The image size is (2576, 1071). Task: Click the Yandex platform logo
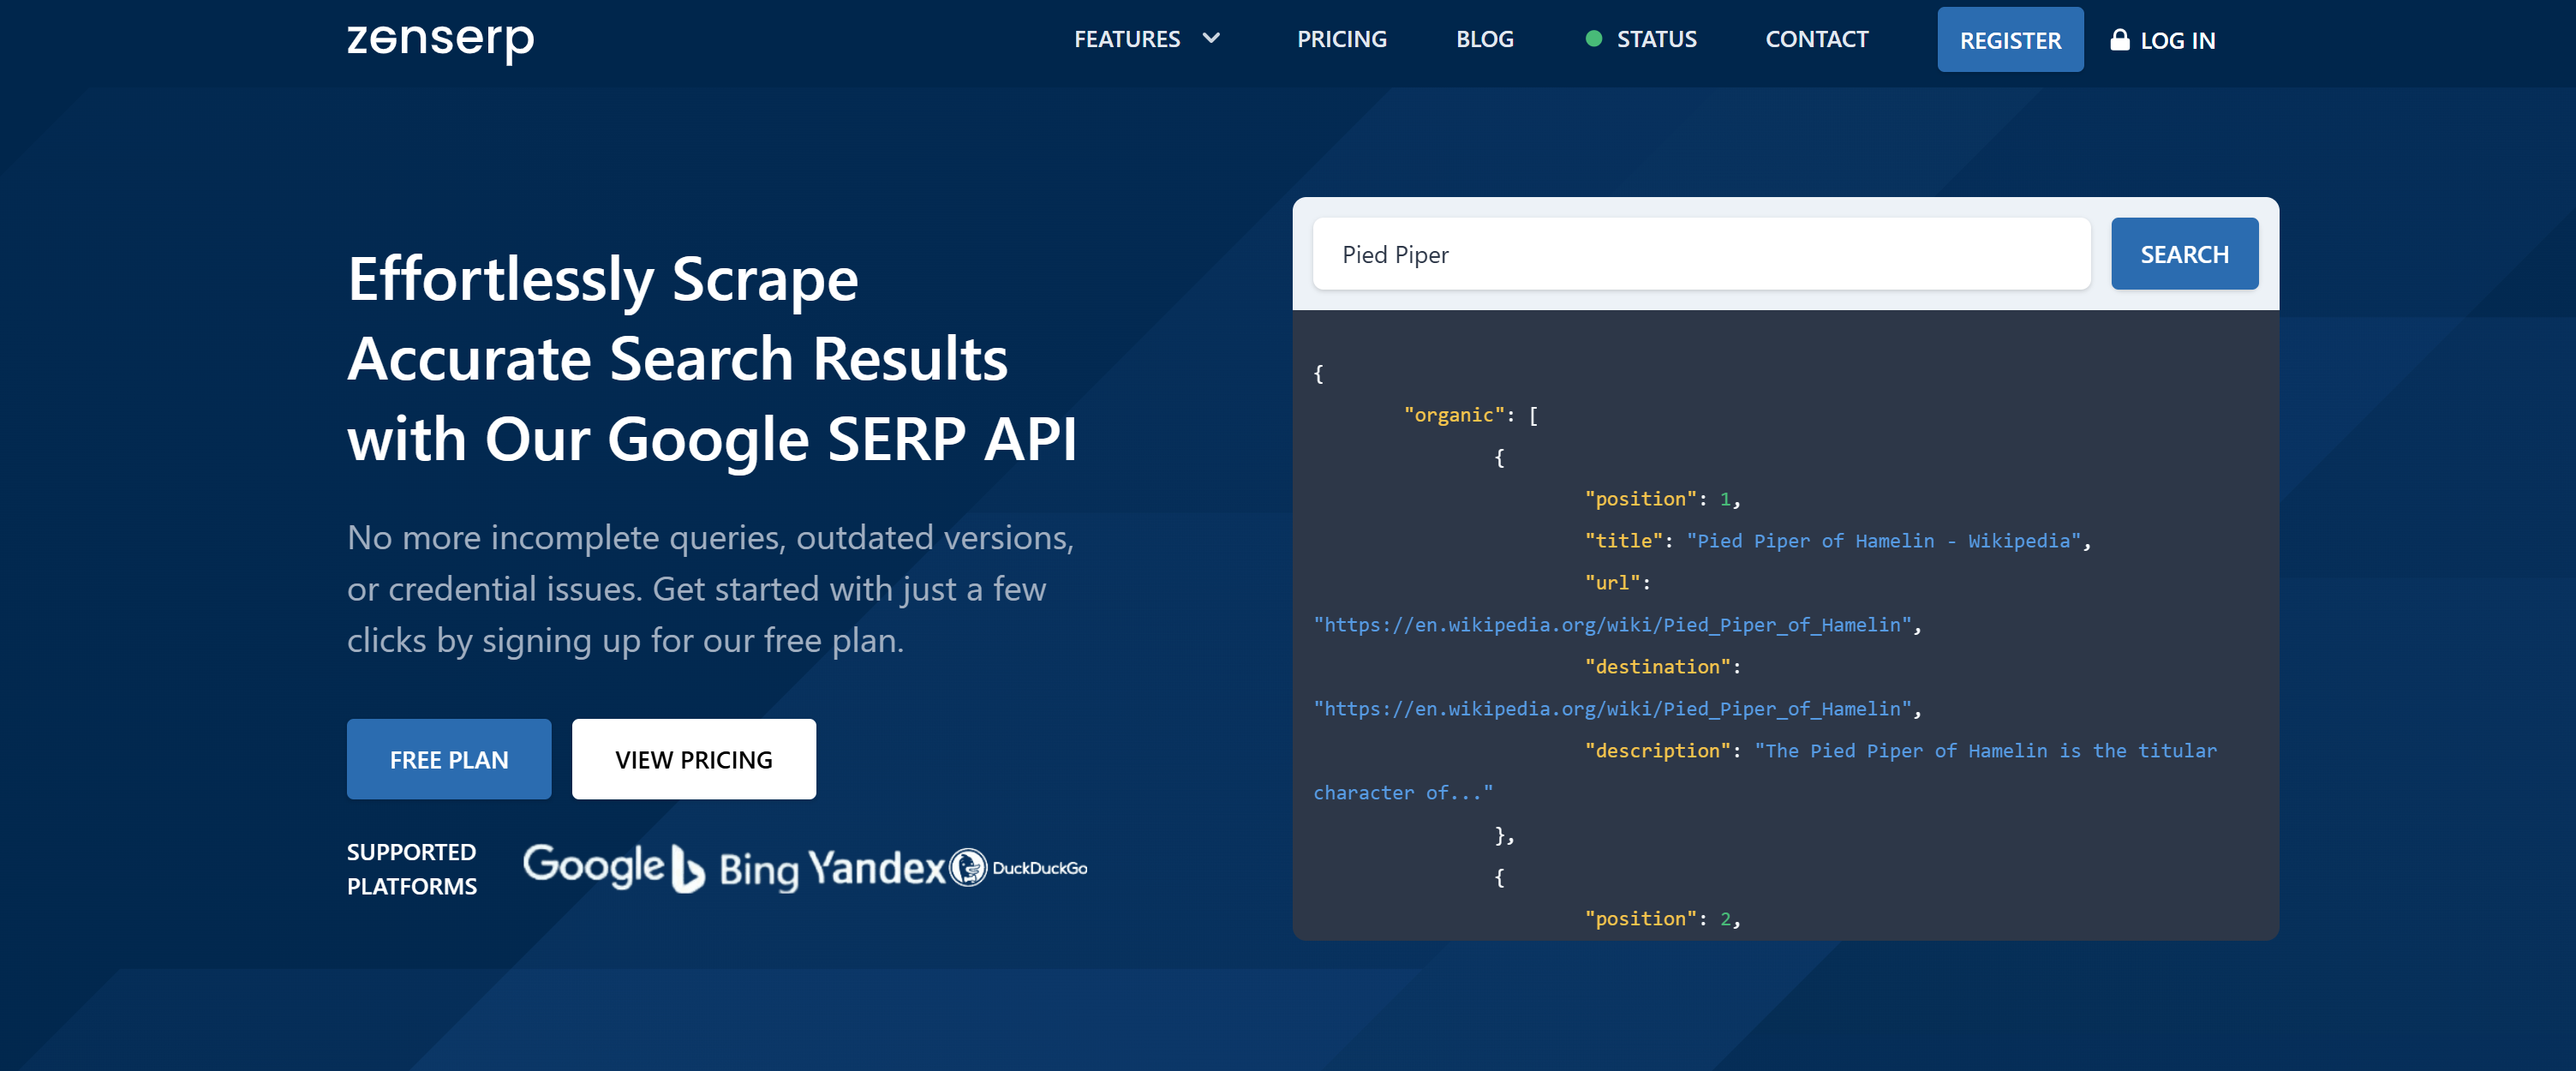pyautogui.click(x=876, y=867)
